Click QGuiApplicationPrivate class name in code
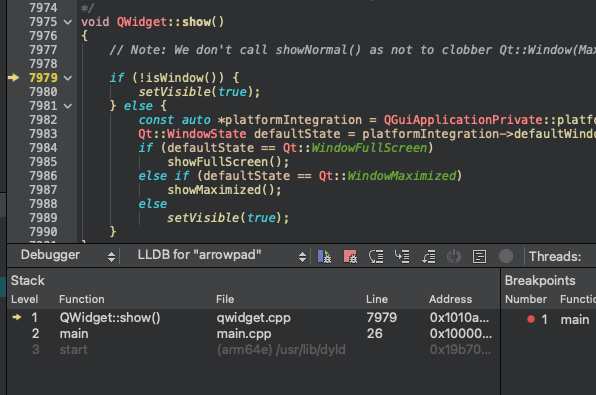596x395 pixels. [x=463, y=120]
